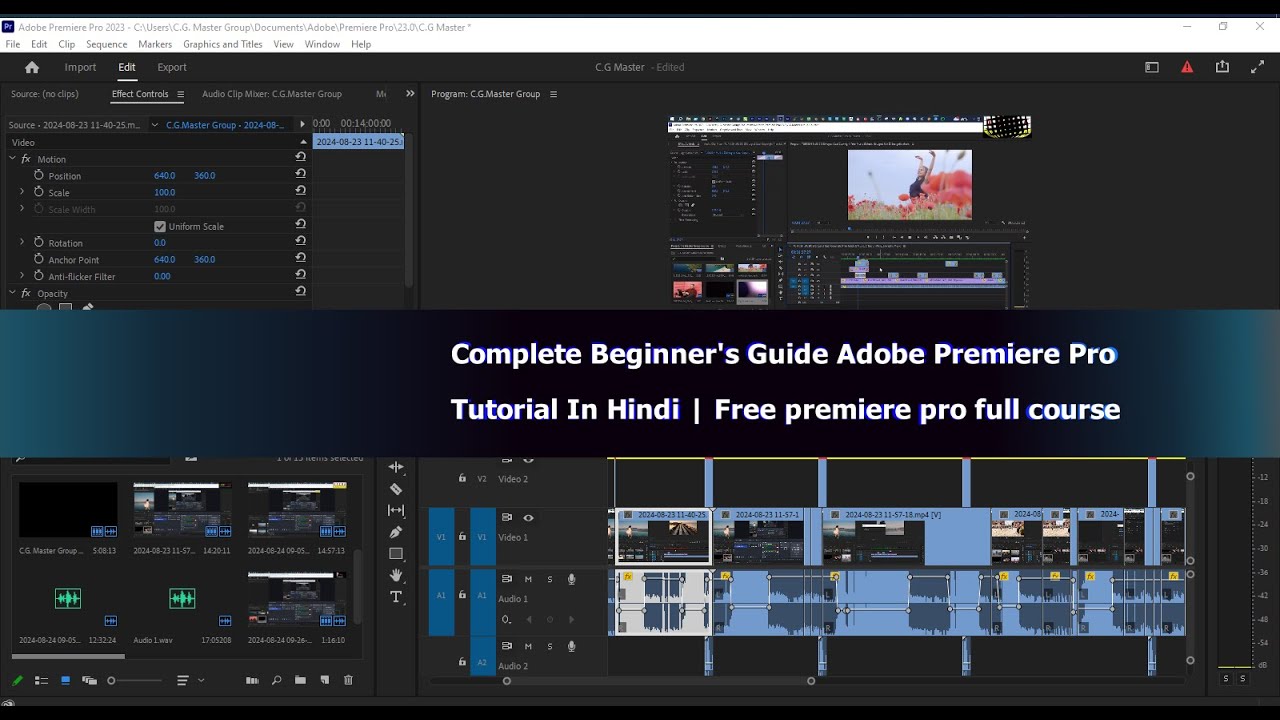Show hidden panel tabs overflow chevrons

409,94
